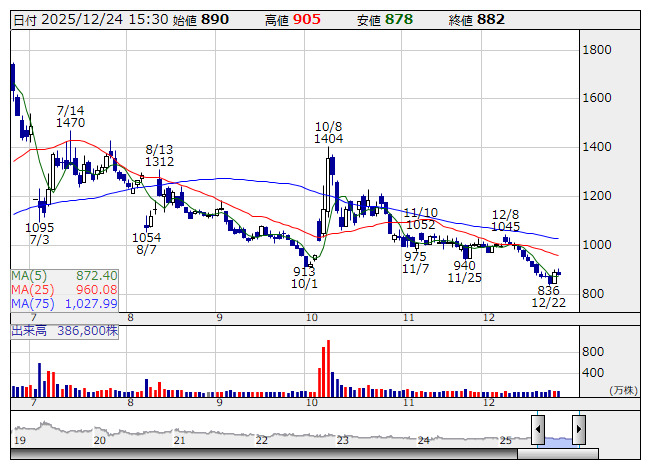Image resolution: width=653 pixels, height=470 pixels.
Task: Click the 1054 8/7 low annotation
Action: coord(147,244)
